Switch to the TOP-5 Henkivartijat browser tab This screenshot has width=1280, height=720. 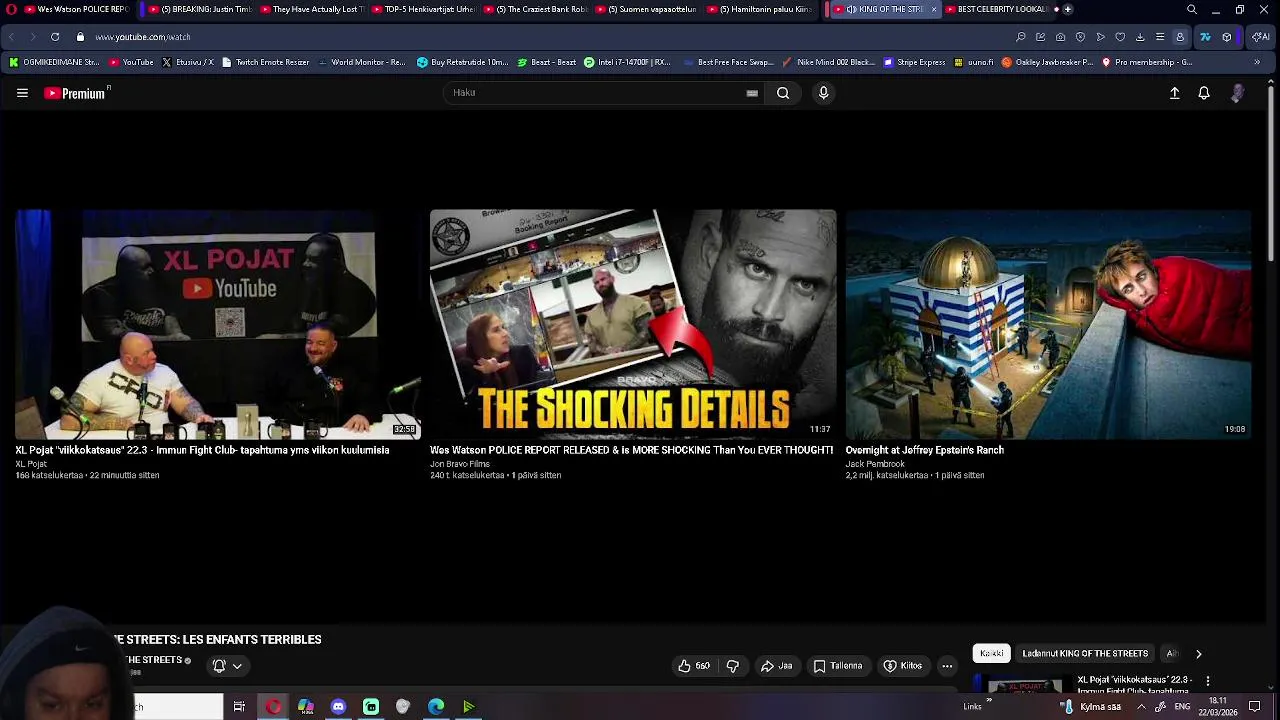422,9
